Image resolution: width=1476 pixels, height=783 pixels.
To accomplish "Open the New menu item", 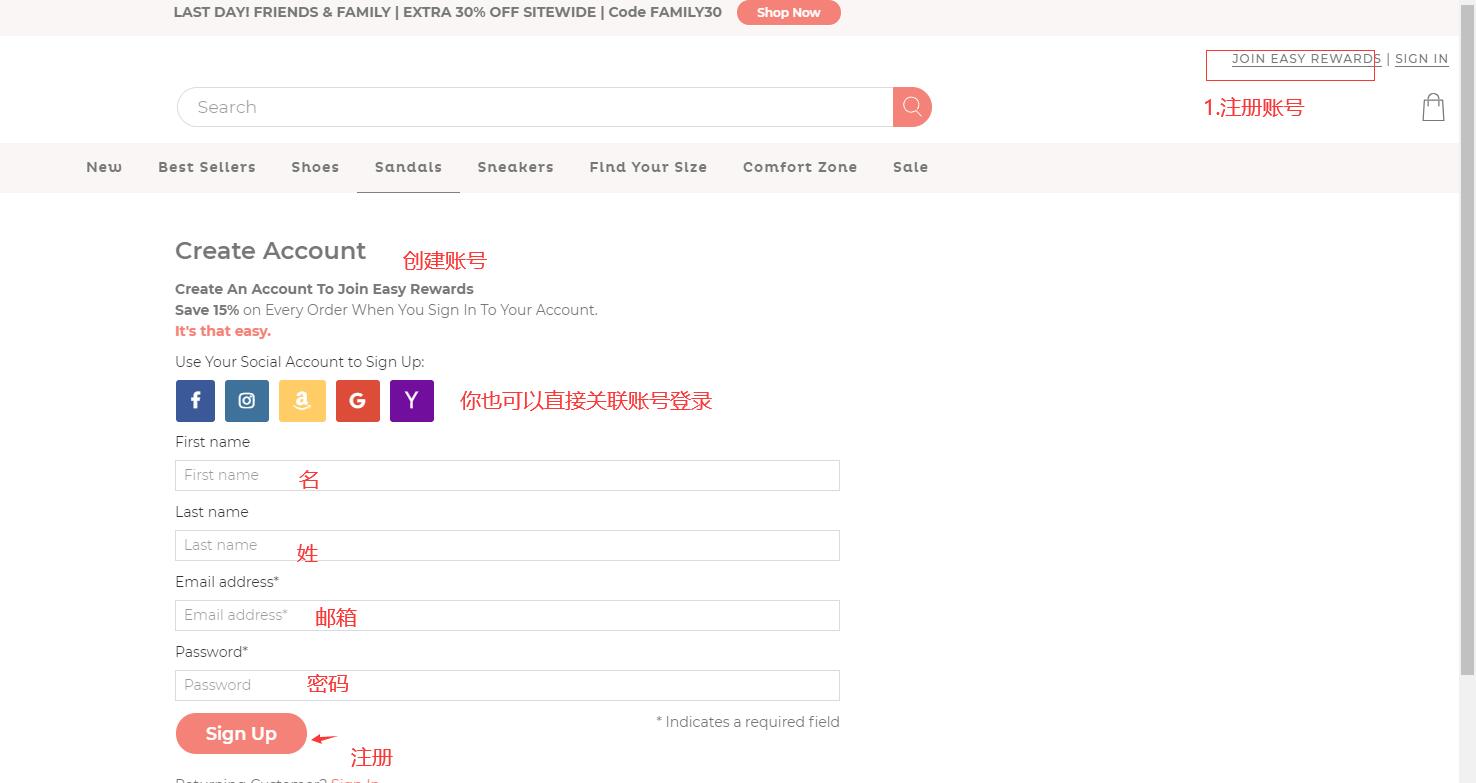I will coord(104,167).
